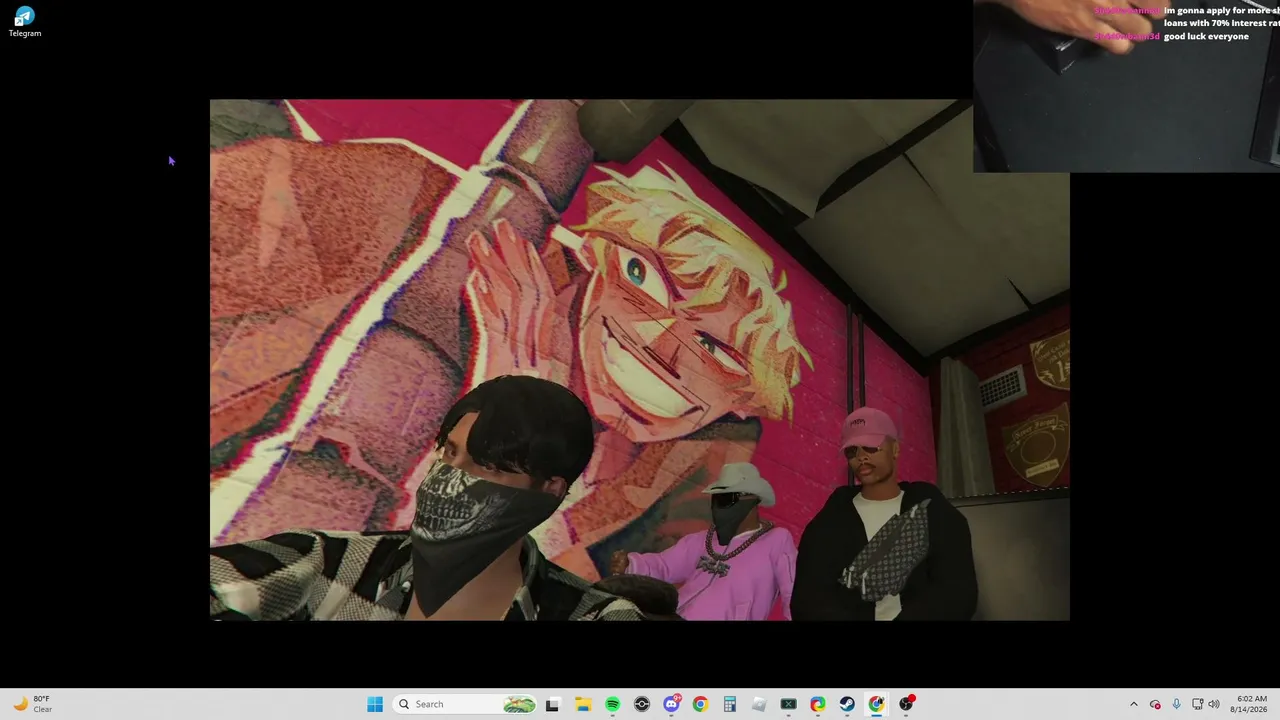Image resolution: width=1280 pixels, height=720 pixels.
Task: Open the Telegram desktop shortcut
Action: click(x=25, y=22)
